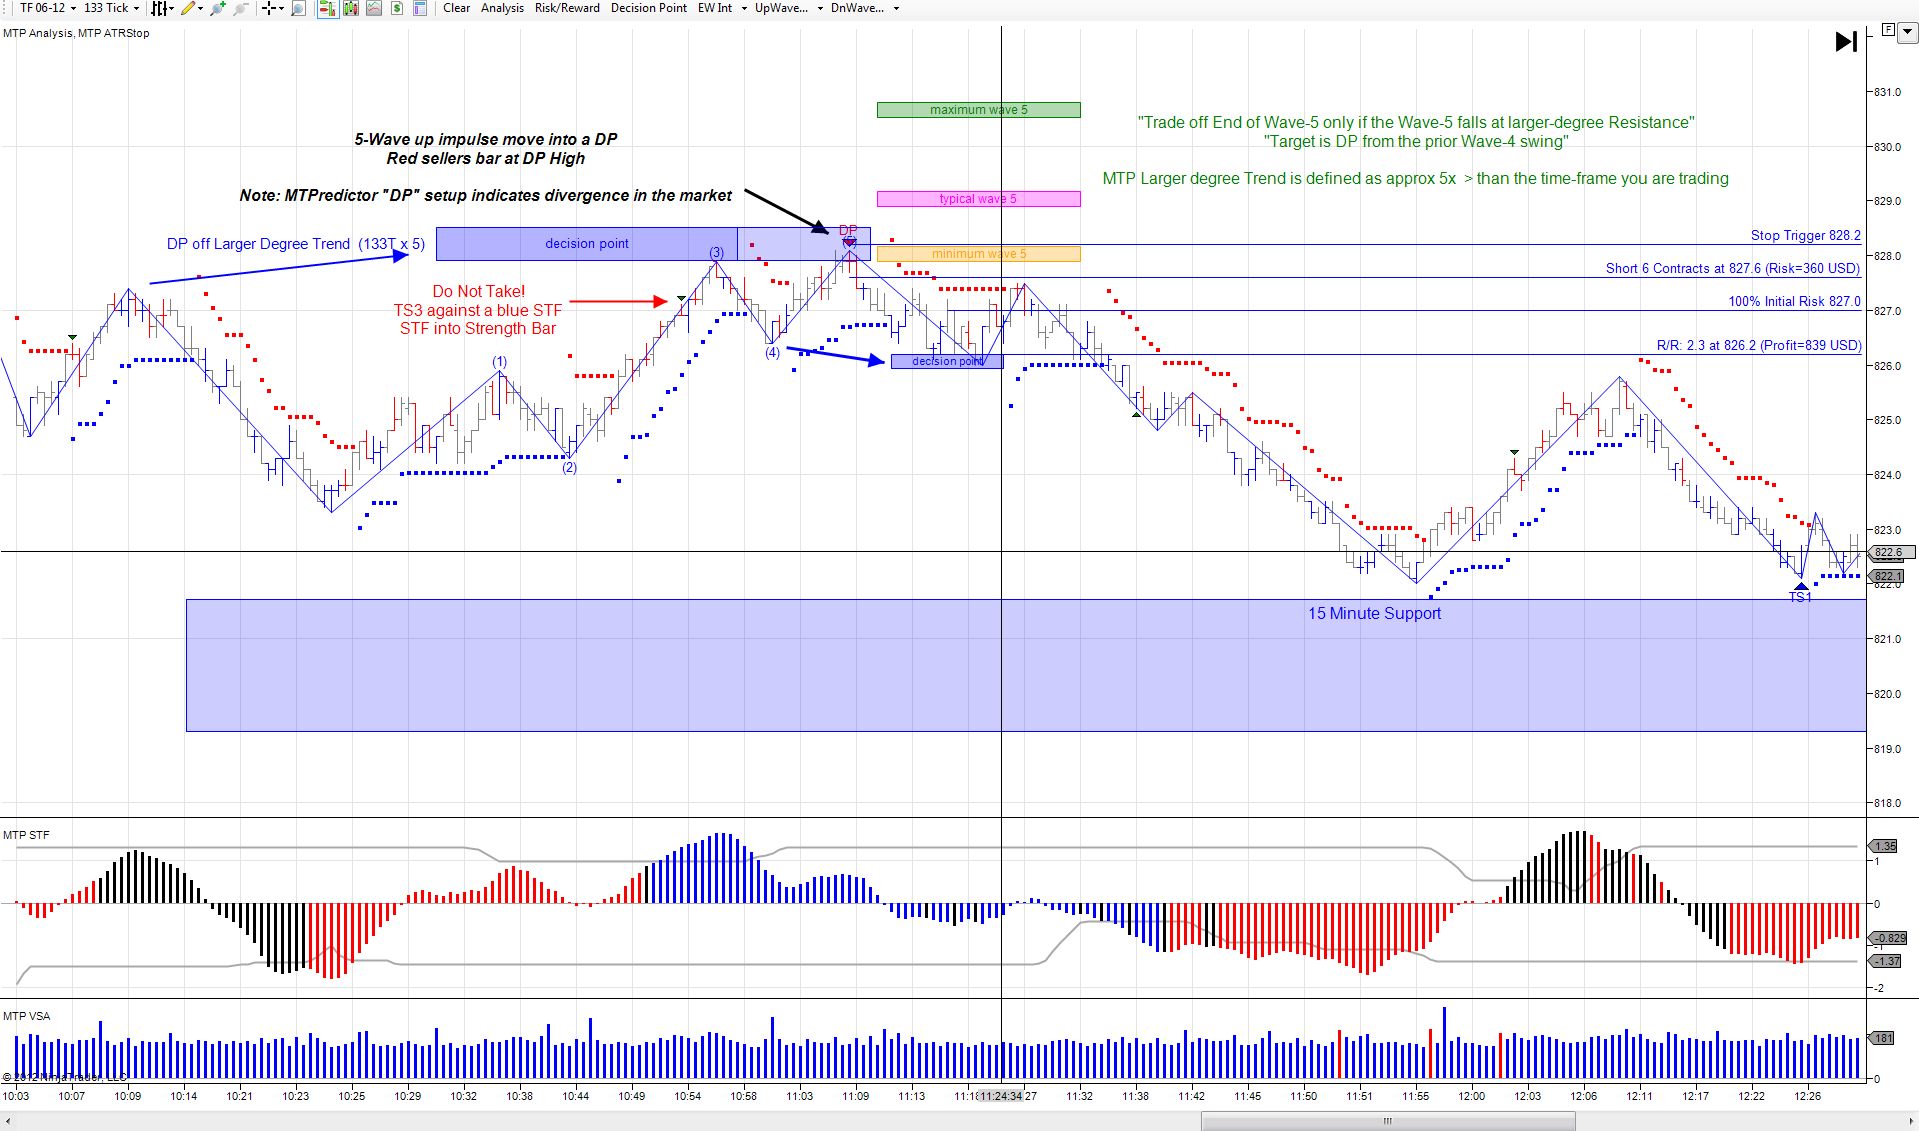Image resolution: width=1919 pixels, height=1131 pixels.
Task: Click the wave (3) label
Action: 717,252
